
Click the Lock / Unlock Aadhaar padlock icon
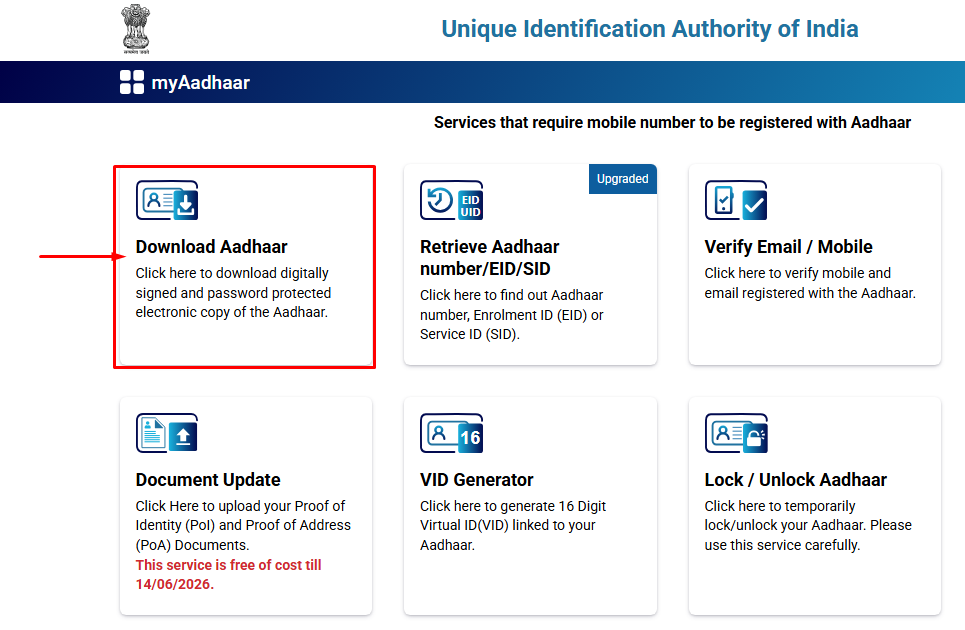pyautogui.click(x=736, y=433)
